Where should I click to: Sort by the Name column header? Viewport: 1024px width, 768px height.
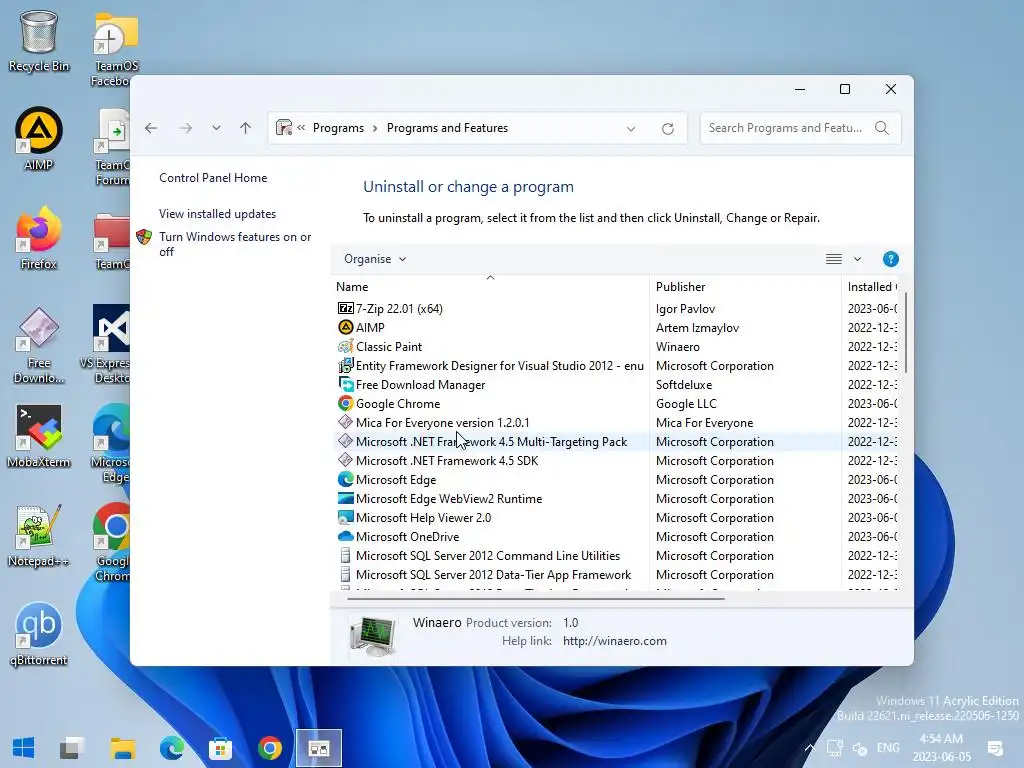(x=491, y=287)
